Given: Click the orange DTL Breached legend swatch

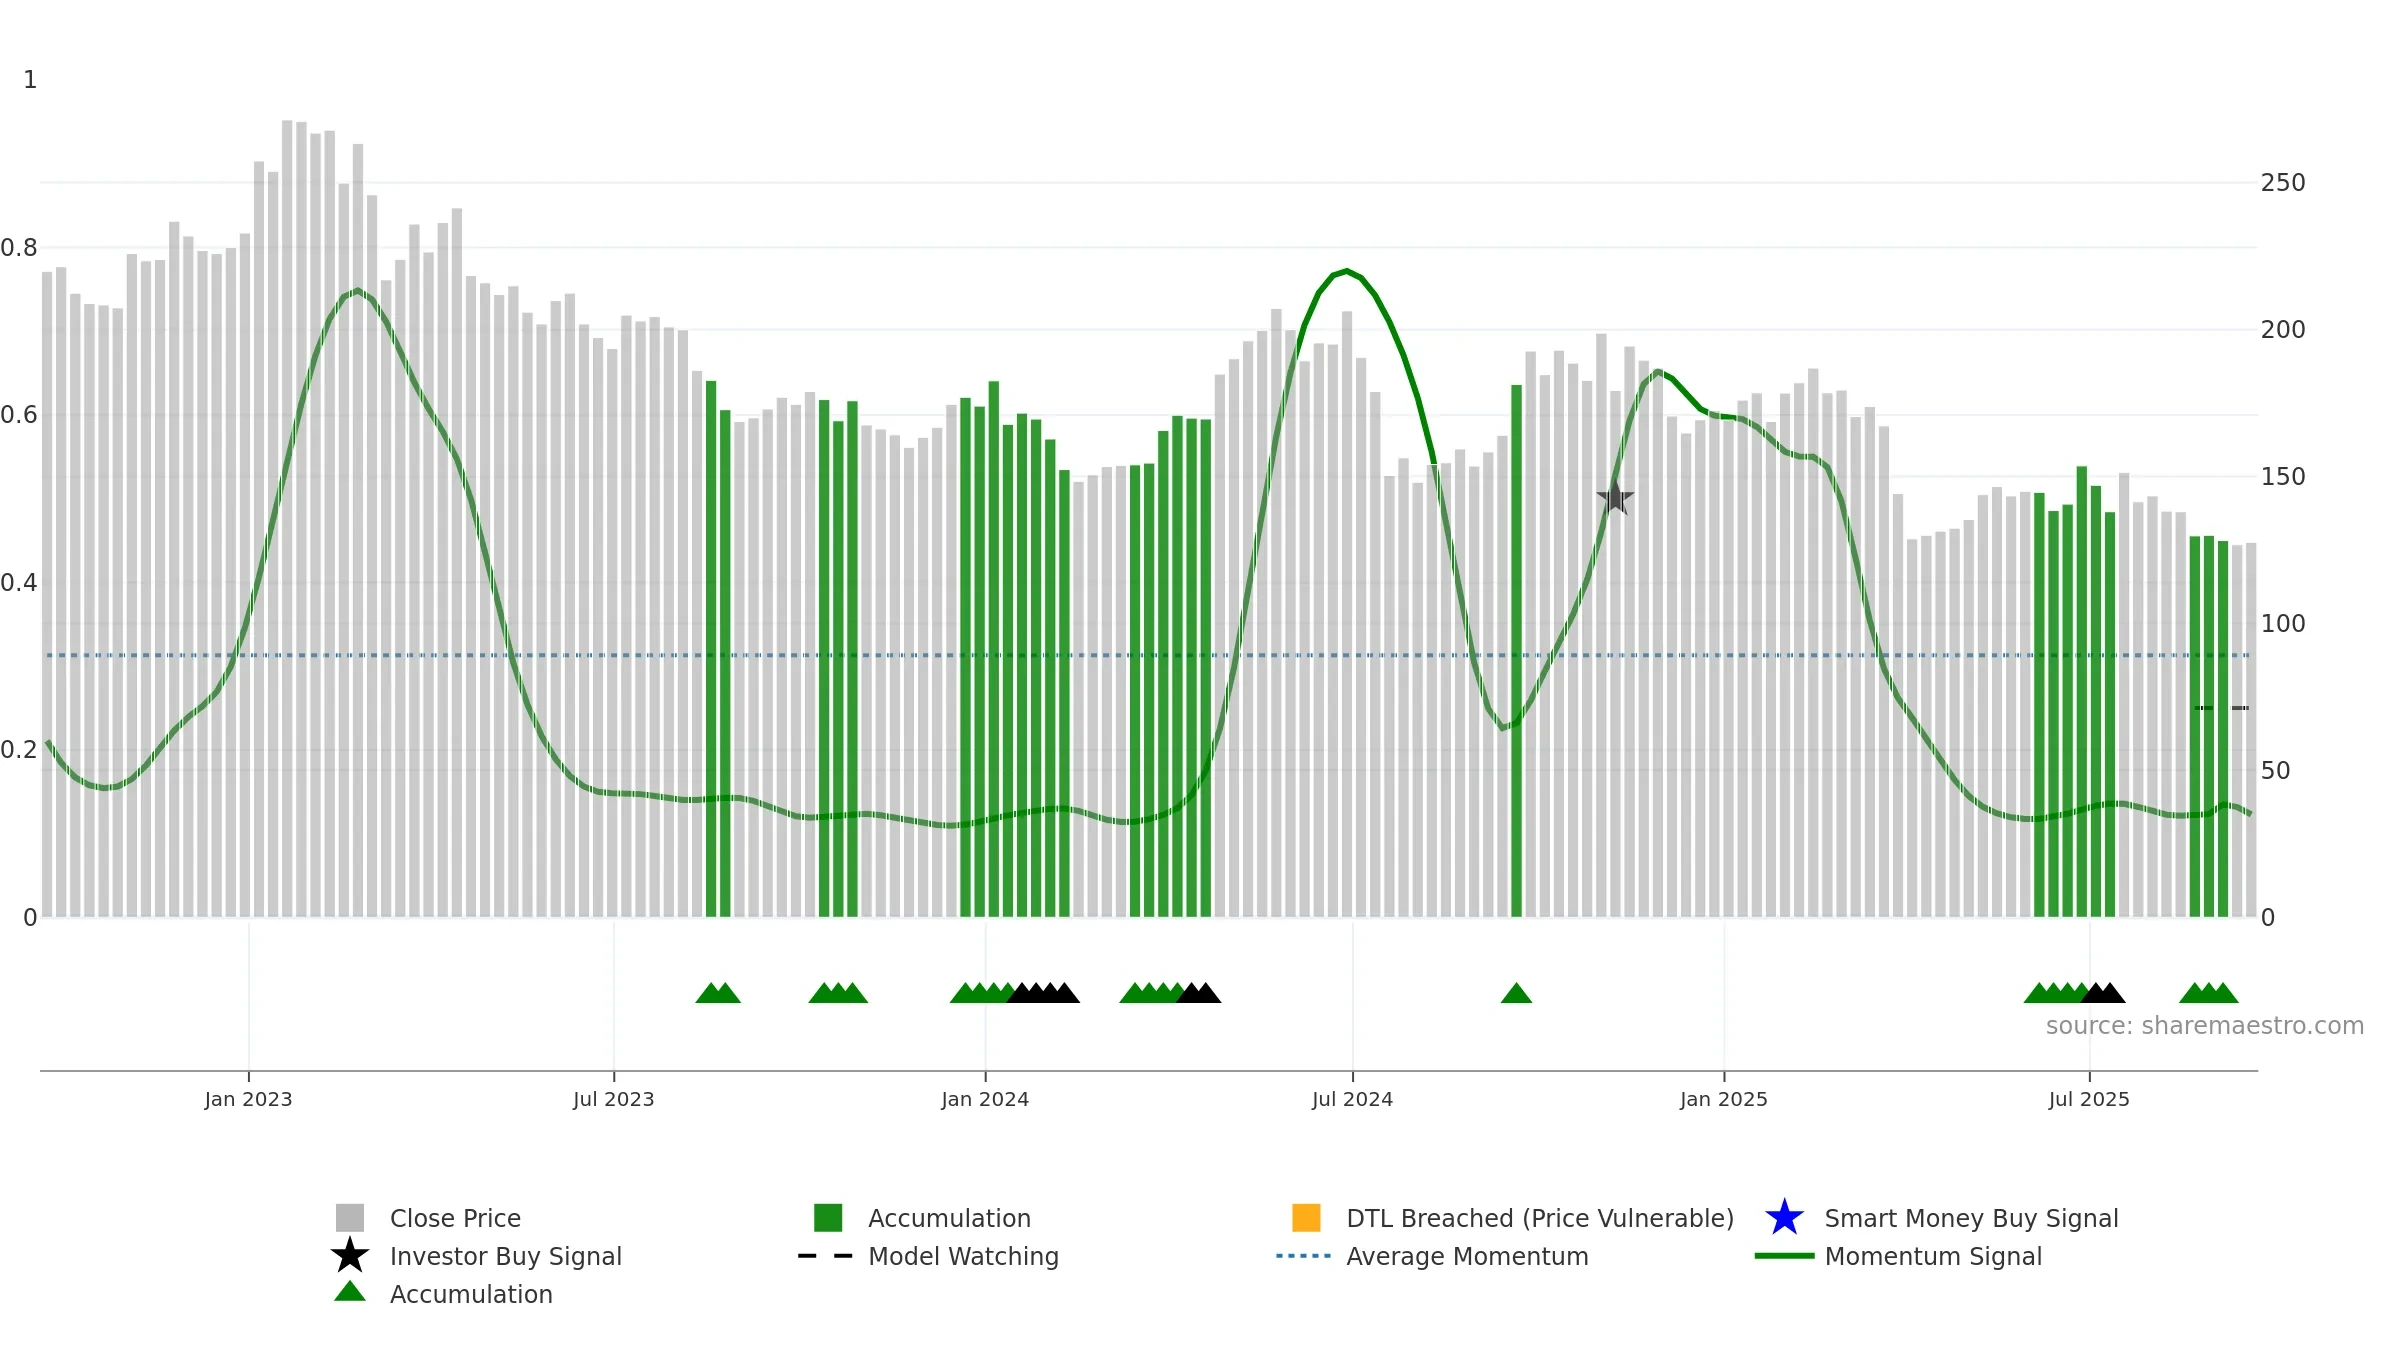Looking at the screenshot, I should 1306,1218.
